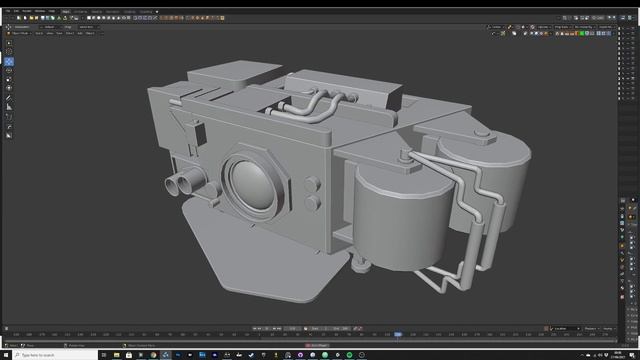Activate the Move tool in left toolbar
The width and height of the screenshot is (640, 360).
[9, 61]
